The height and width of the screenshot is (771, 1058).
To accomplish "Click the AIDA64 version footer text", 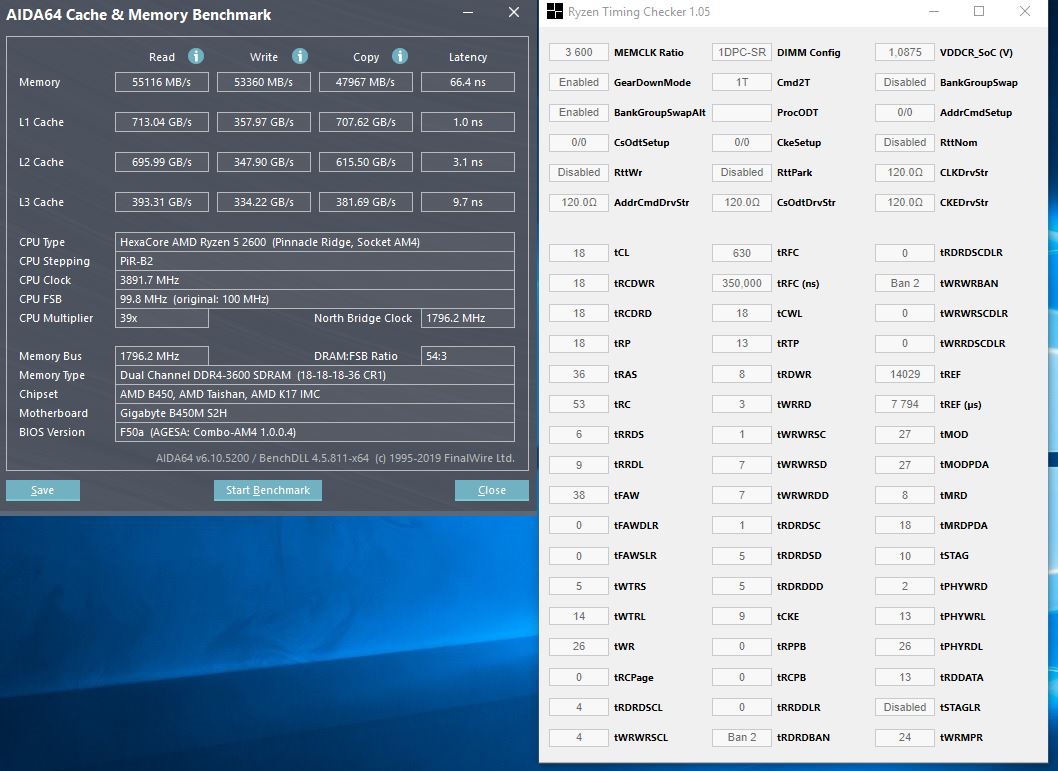I will point(335,458).
